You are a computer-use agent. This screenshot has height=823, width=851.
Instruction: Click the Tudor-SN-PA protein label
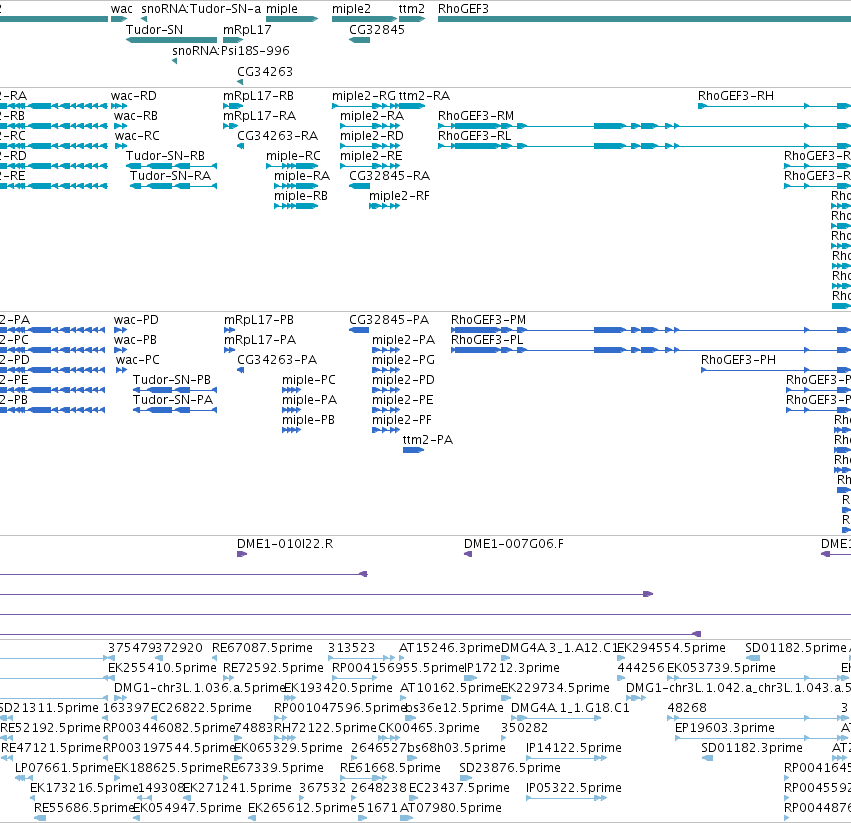tap(173, 400)
